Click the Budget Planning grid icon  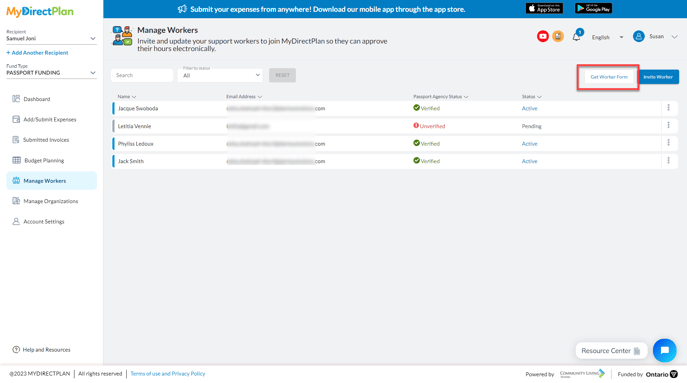point(16,160)
